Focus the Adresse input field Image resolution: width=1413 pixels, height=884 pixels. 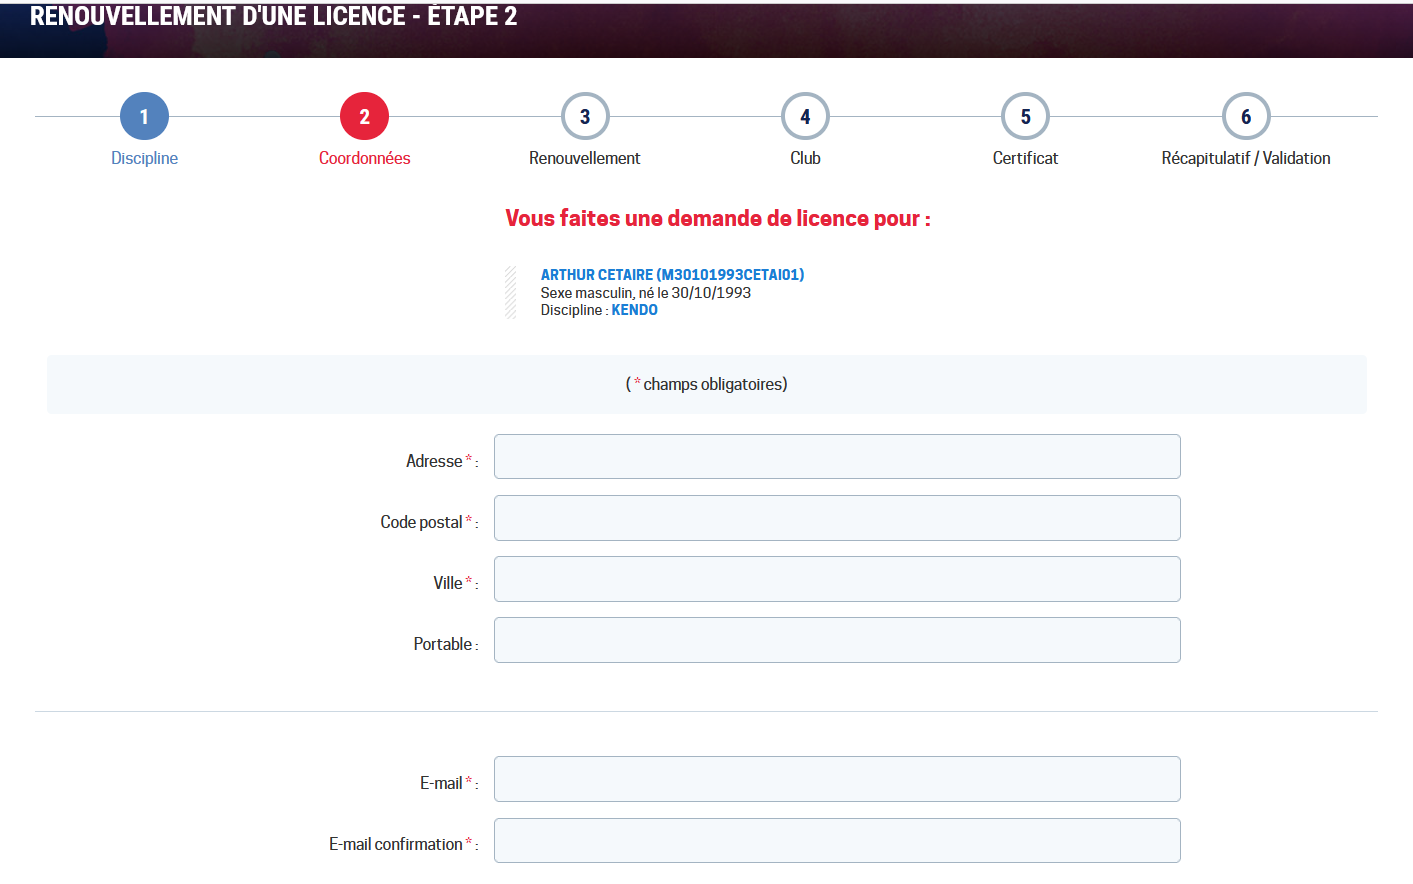tap(837, 457)
